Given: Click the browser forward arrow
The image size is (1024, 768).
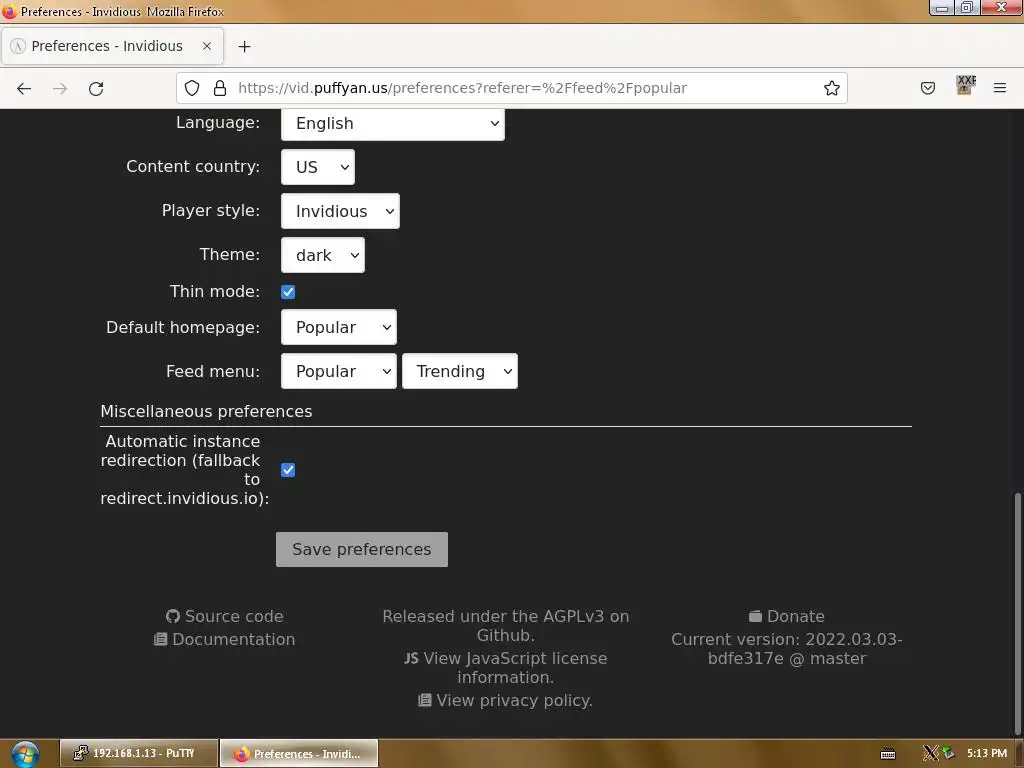Looking at the screenshot, I should (60, 88).
